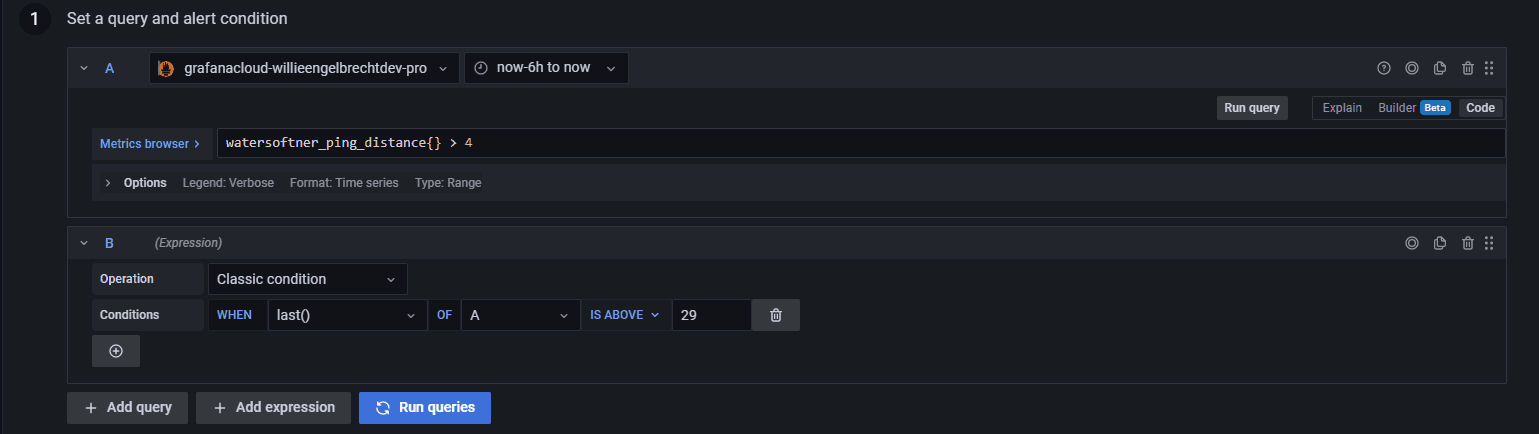Click the Run queries button
This screenshot has height=434, width=1539.
click(425, 408)
